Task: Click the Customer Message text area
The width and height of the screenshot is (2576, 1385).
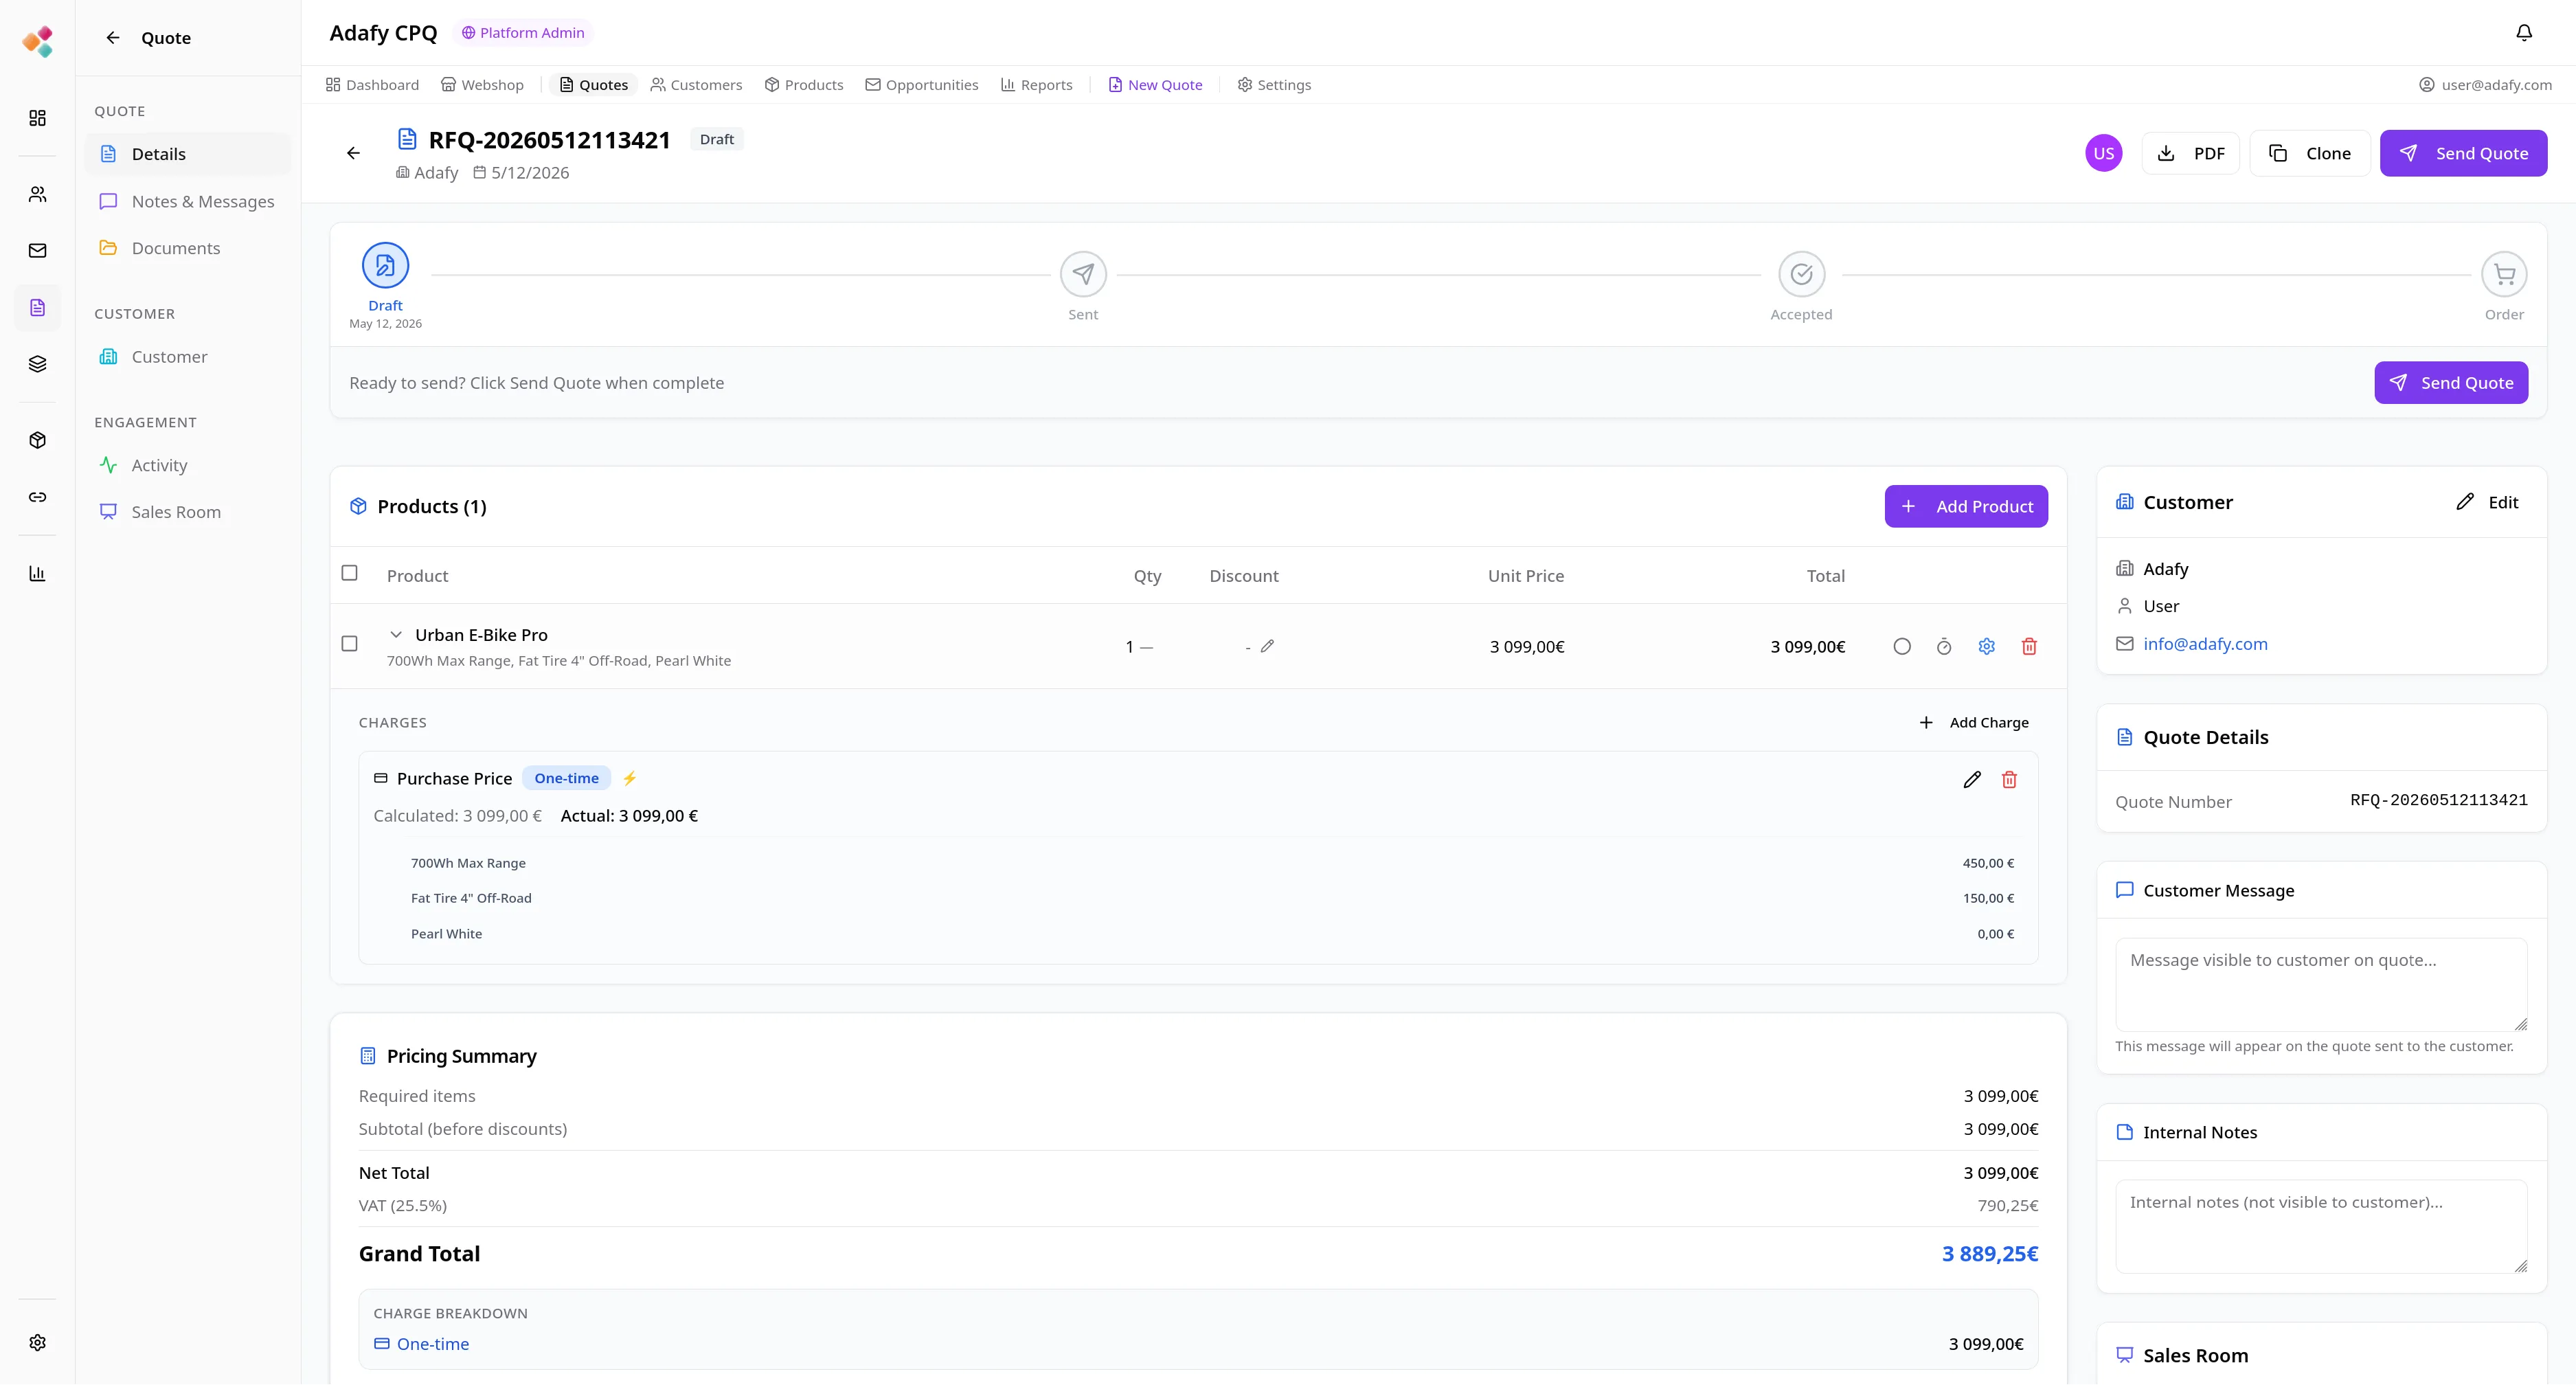Action: pyautogui.click(x=2321, y=984)
